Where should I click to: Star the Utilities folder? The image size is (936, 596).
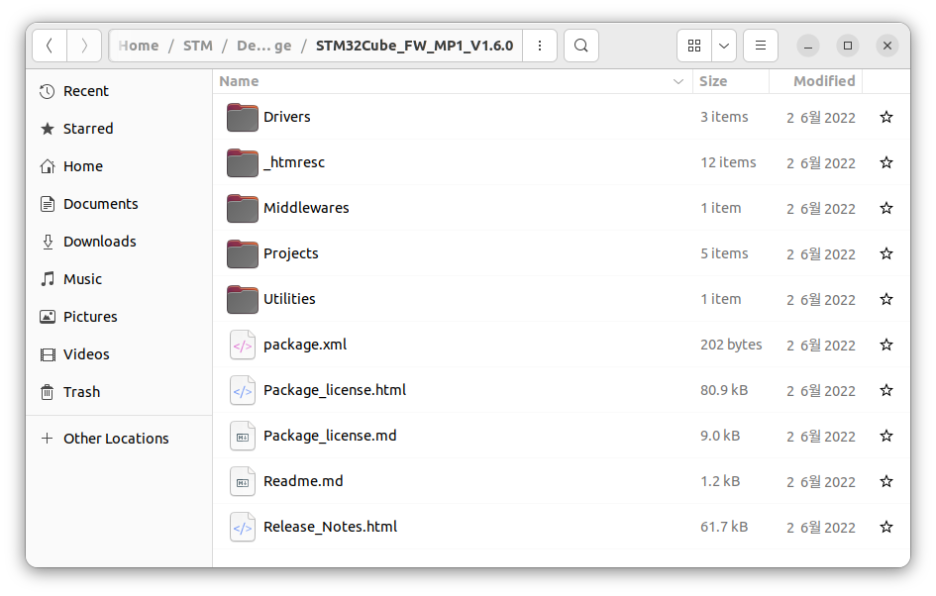[x=886, y=299]
